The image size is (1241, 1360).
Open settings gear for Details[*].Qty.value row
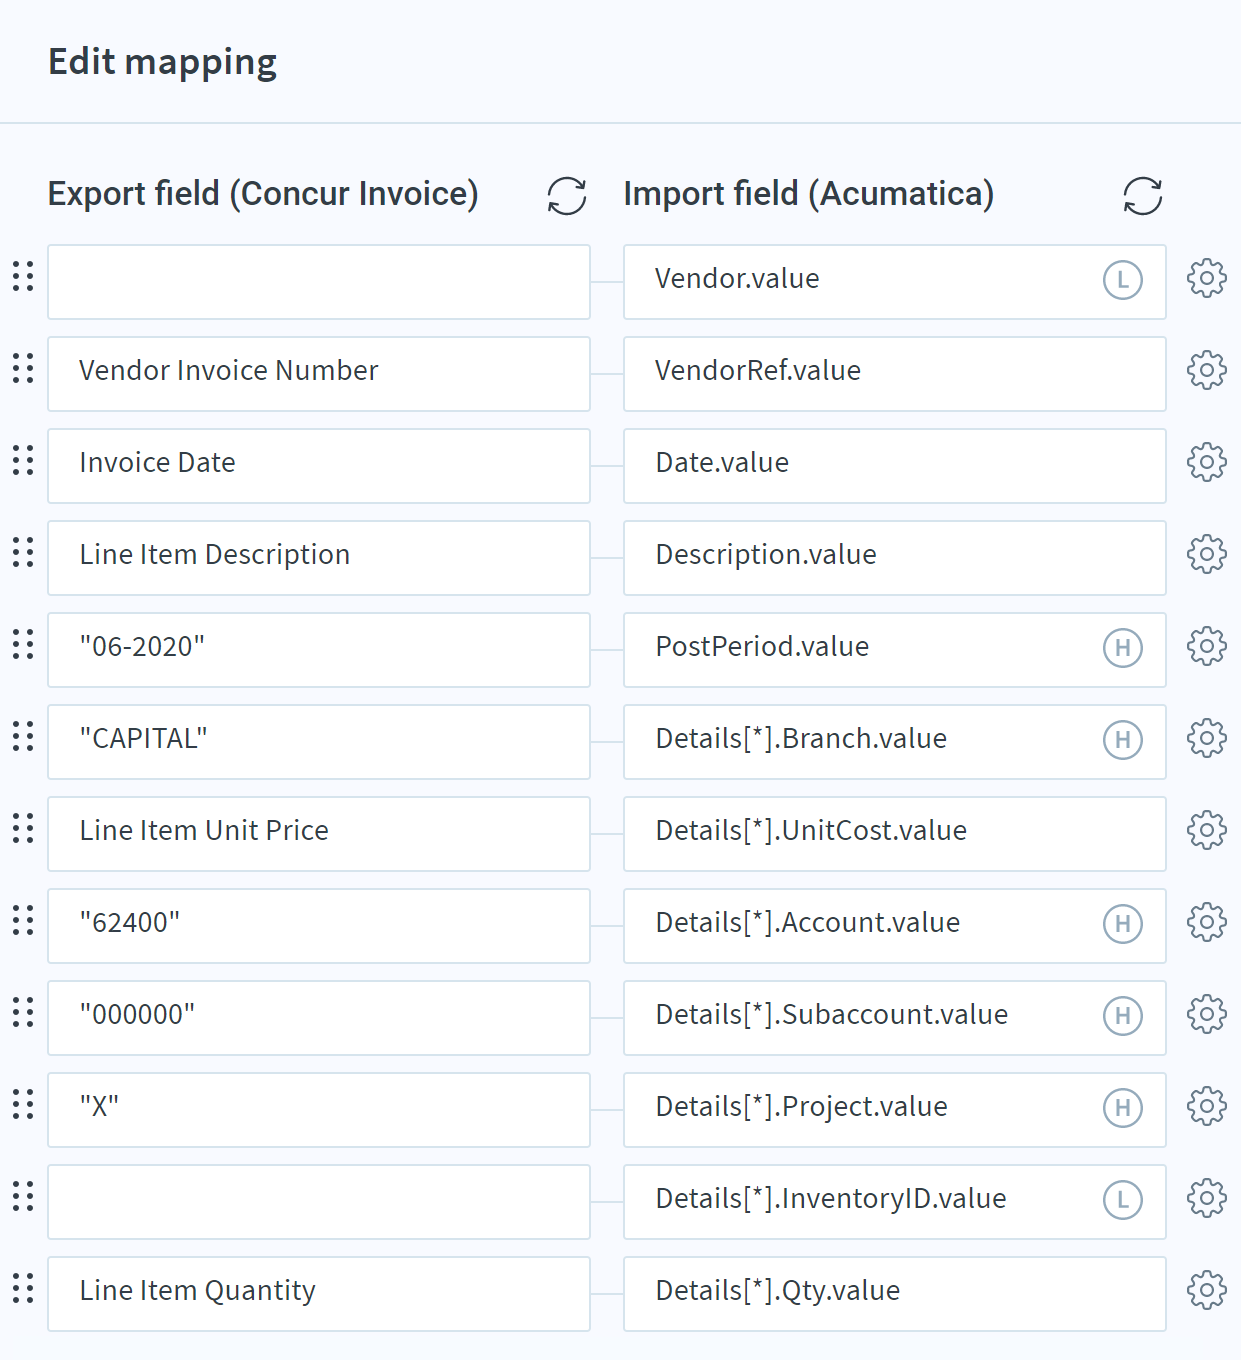pos(1207,1290)
